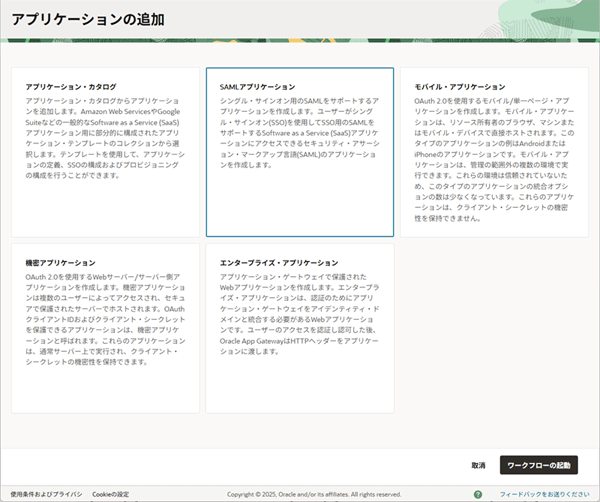The width and height of the screenshot is (600, 502).
Task: Choose the エンタープライズ・アプリケーション card title
Action: (272, 262)
